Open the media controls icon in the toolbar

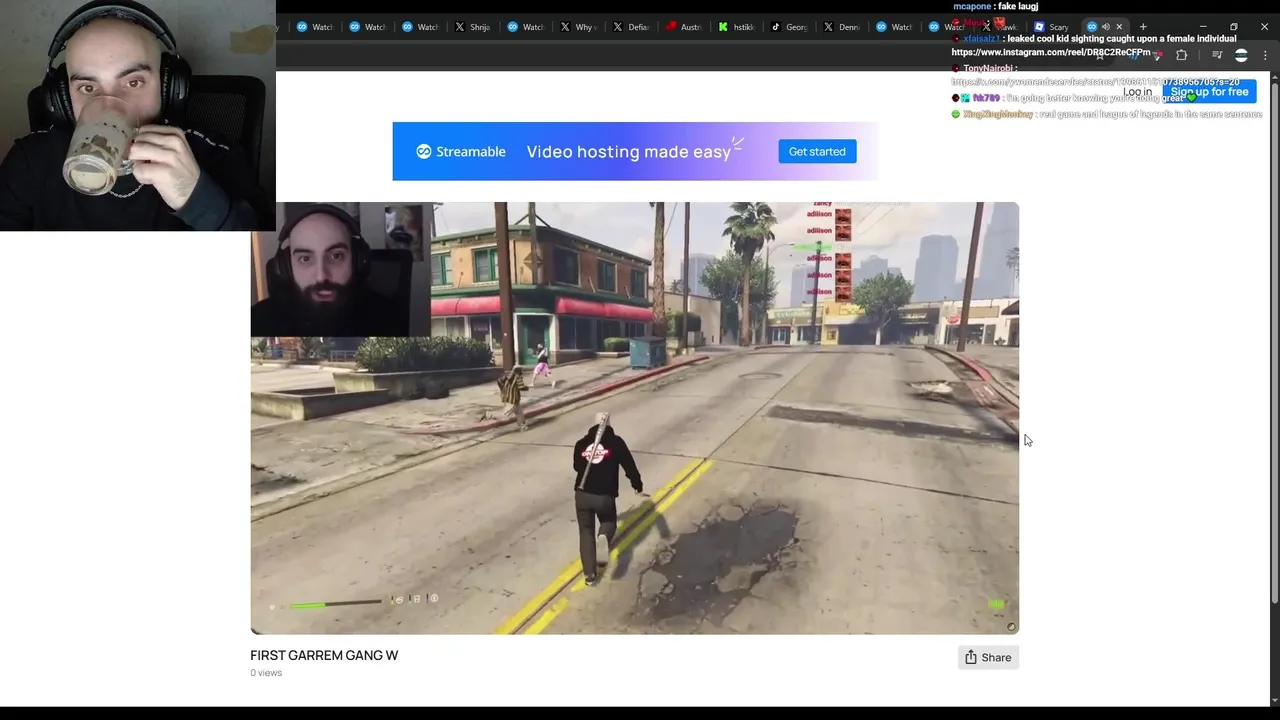click(x=1217, y=55)
